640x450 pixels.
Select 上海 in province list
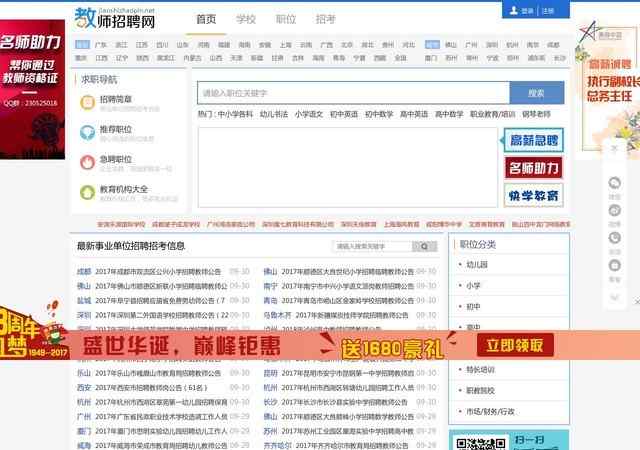tap(285, 45)
